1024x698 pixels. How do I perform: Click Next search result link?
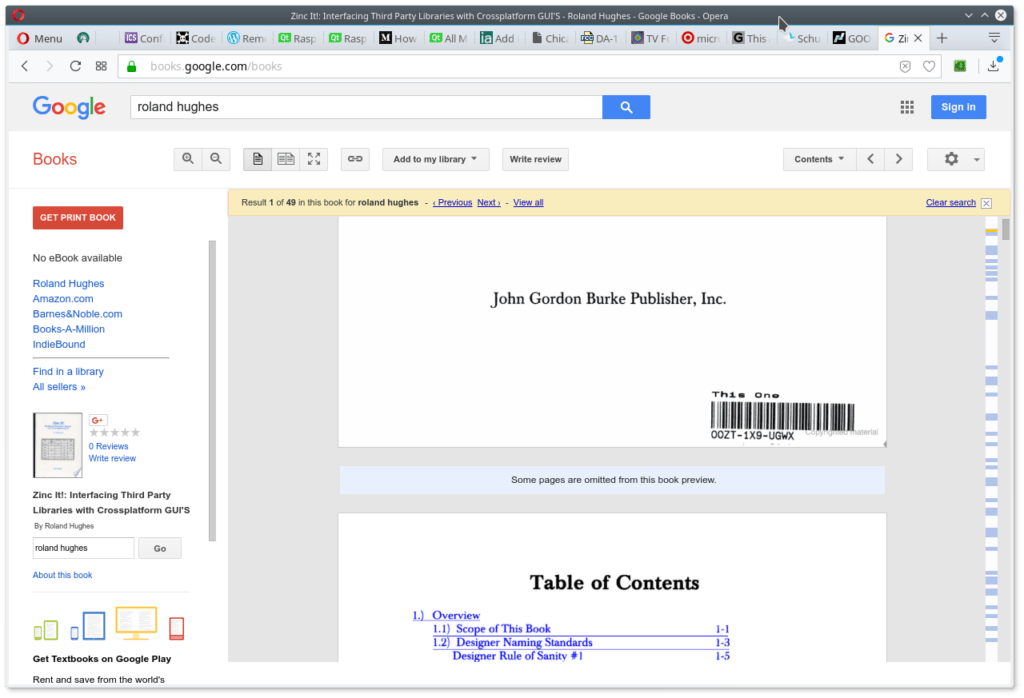488,202
